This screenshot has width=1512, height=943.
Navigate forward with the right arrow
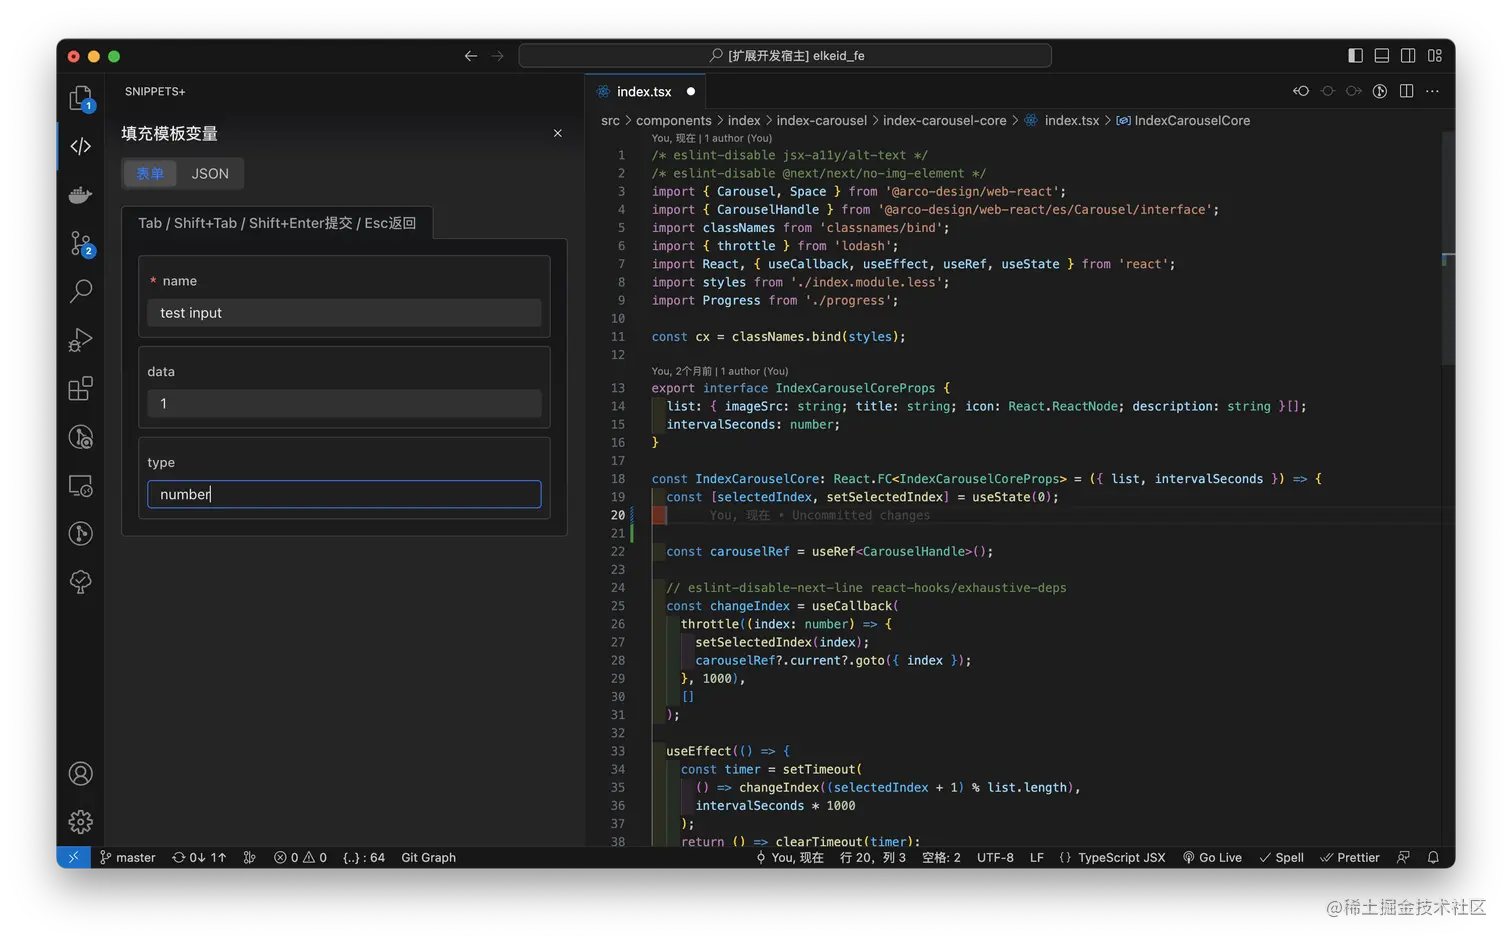(498, 56)
